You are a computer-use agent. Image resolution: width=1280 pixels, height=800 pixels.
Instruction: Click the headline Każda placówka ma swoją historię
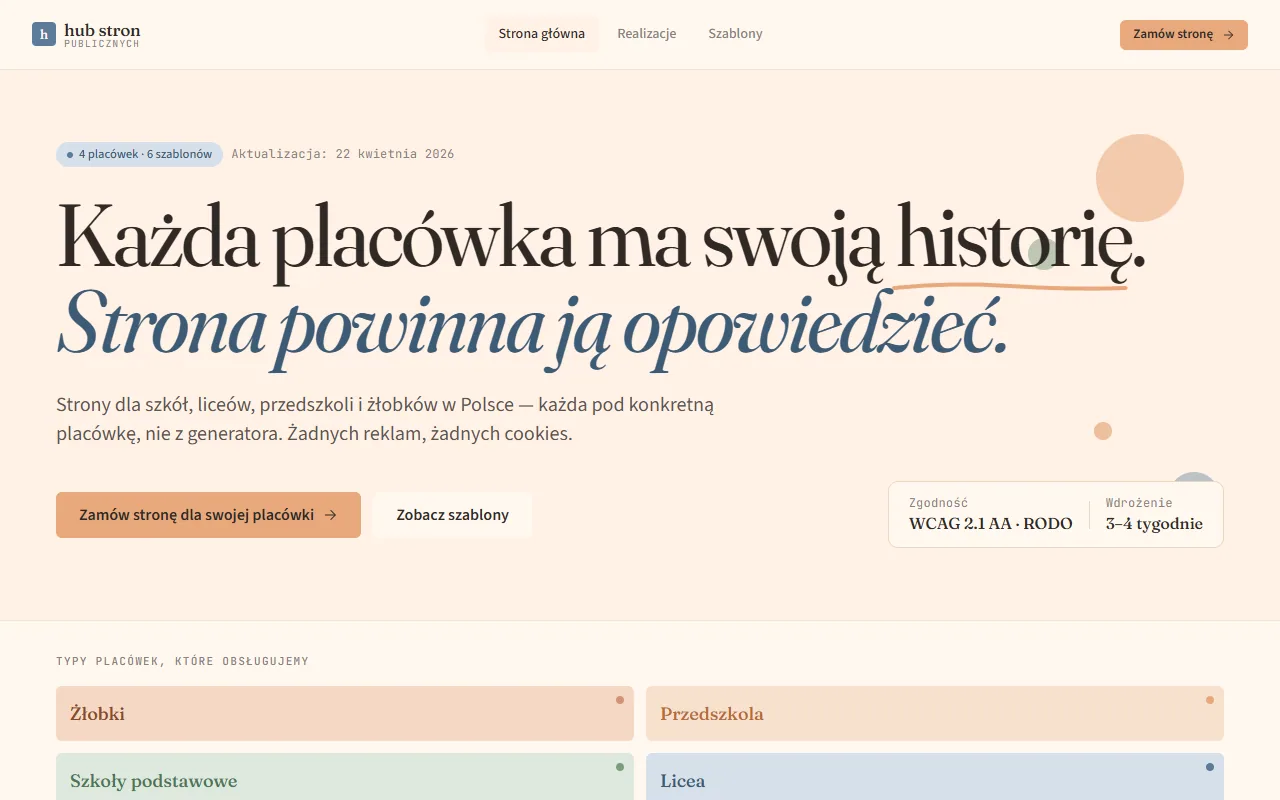click(x=601, y=240)
